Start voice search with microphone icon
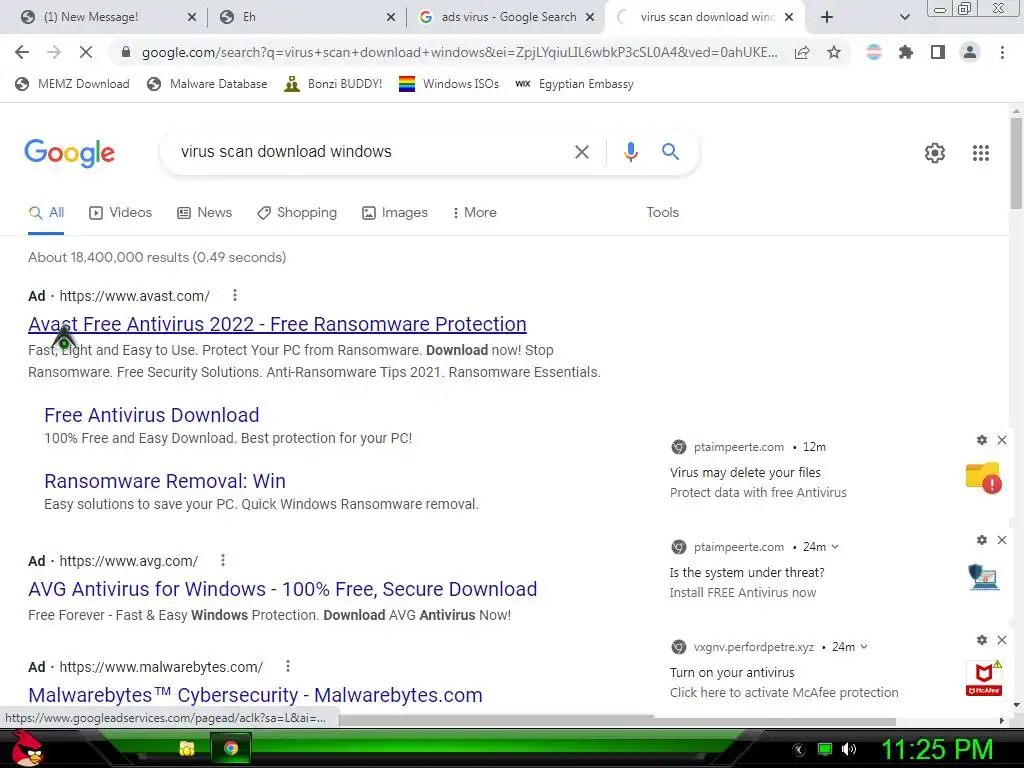This screenshot has width=1024, height=768. (x=630, y=152)
